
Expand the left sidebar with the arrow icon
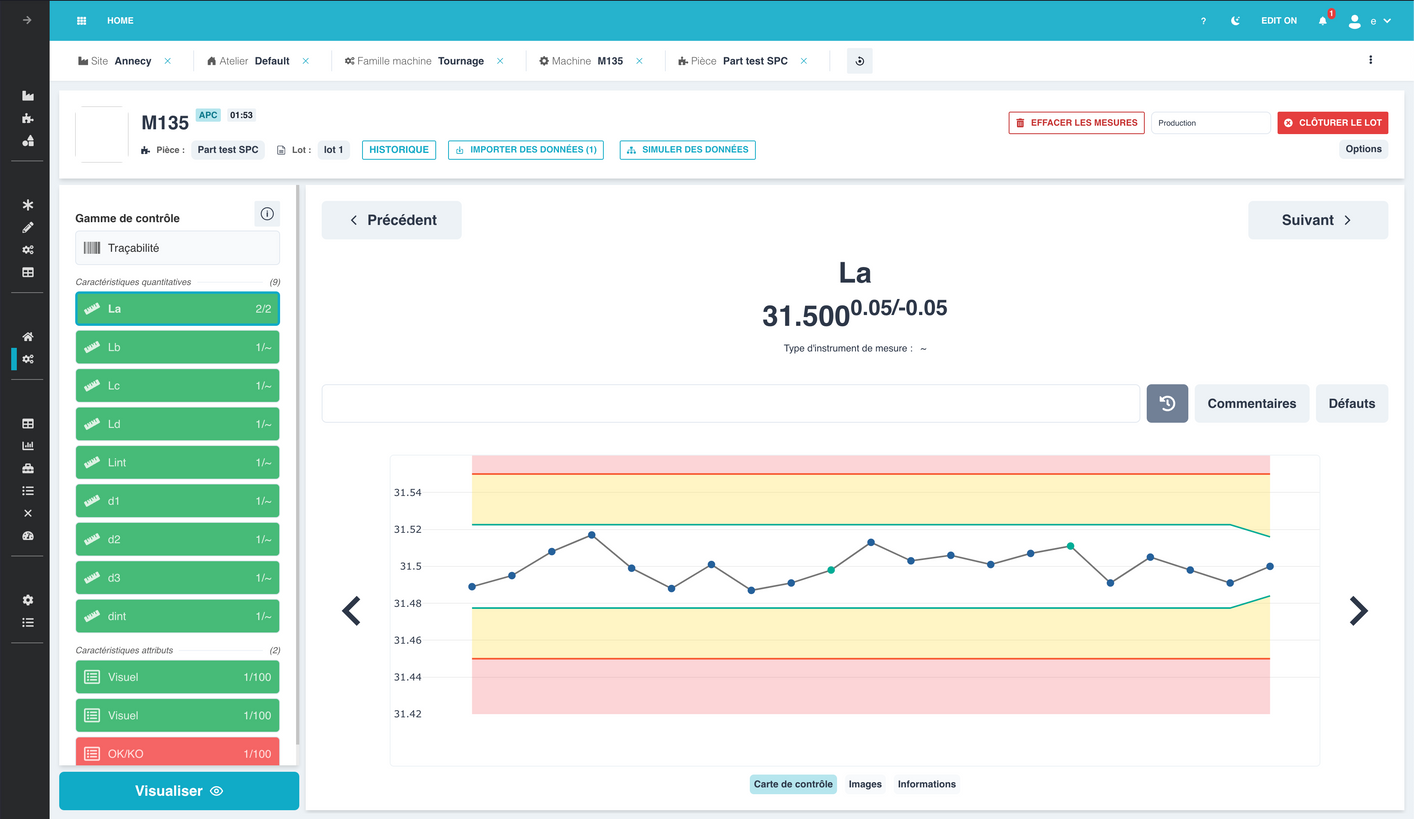coord(27,20)
